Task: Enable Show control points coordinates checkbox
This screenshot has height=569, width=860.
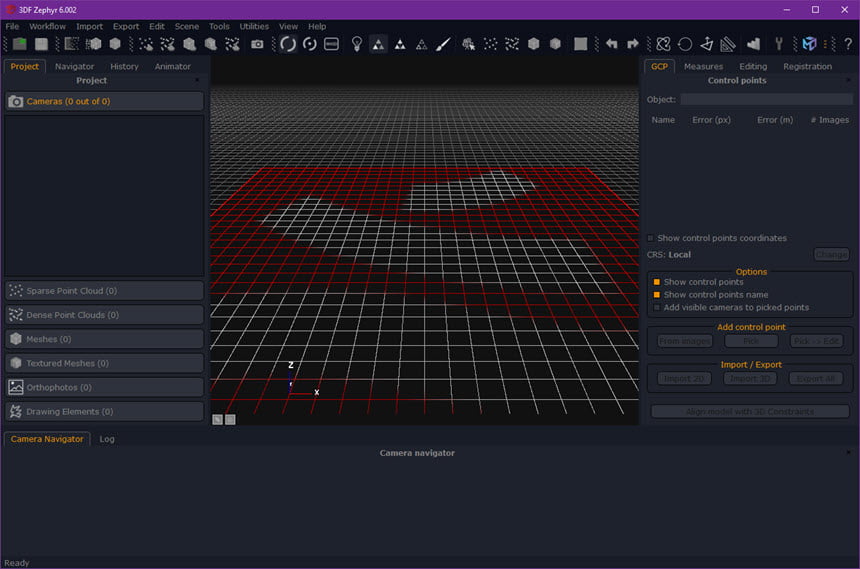Action: (650, 238)
